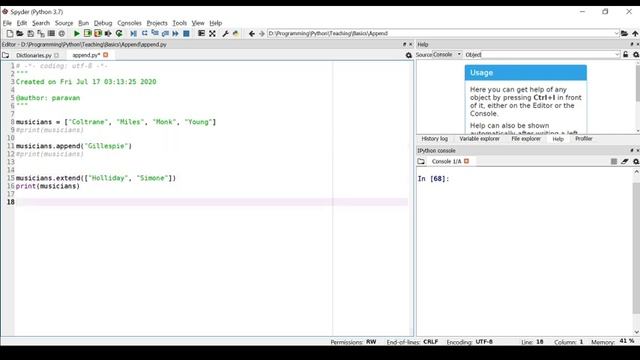Open the Projects menu
Image resolution: width=640 pixels, height=360 pixels.
[157, 23]
